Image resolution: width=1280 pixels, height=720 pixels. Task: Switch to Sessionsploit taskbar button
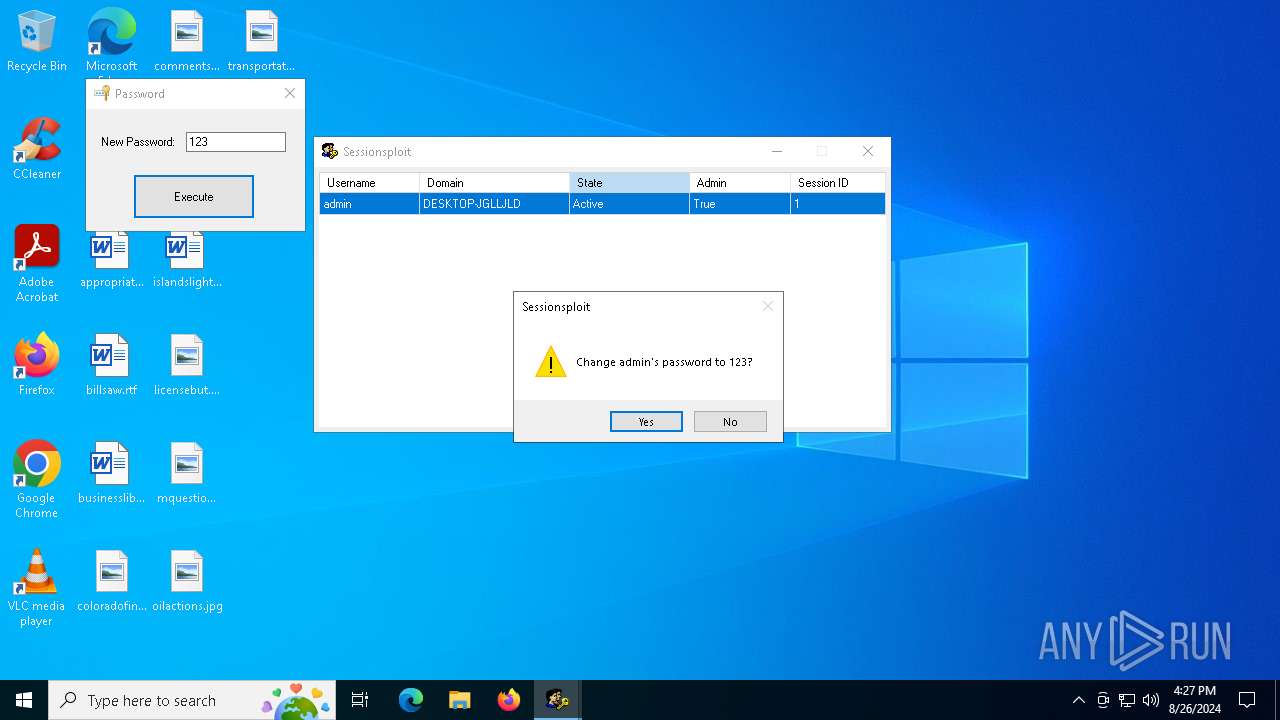coord(557,700)
